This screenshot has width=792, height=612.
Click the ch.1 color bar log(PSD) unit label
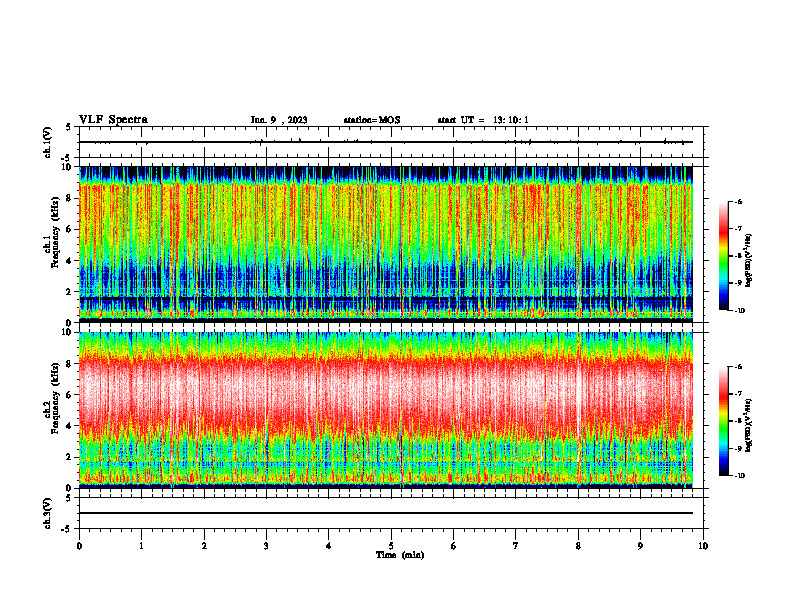pyautogui.click(x=749, y=260)
